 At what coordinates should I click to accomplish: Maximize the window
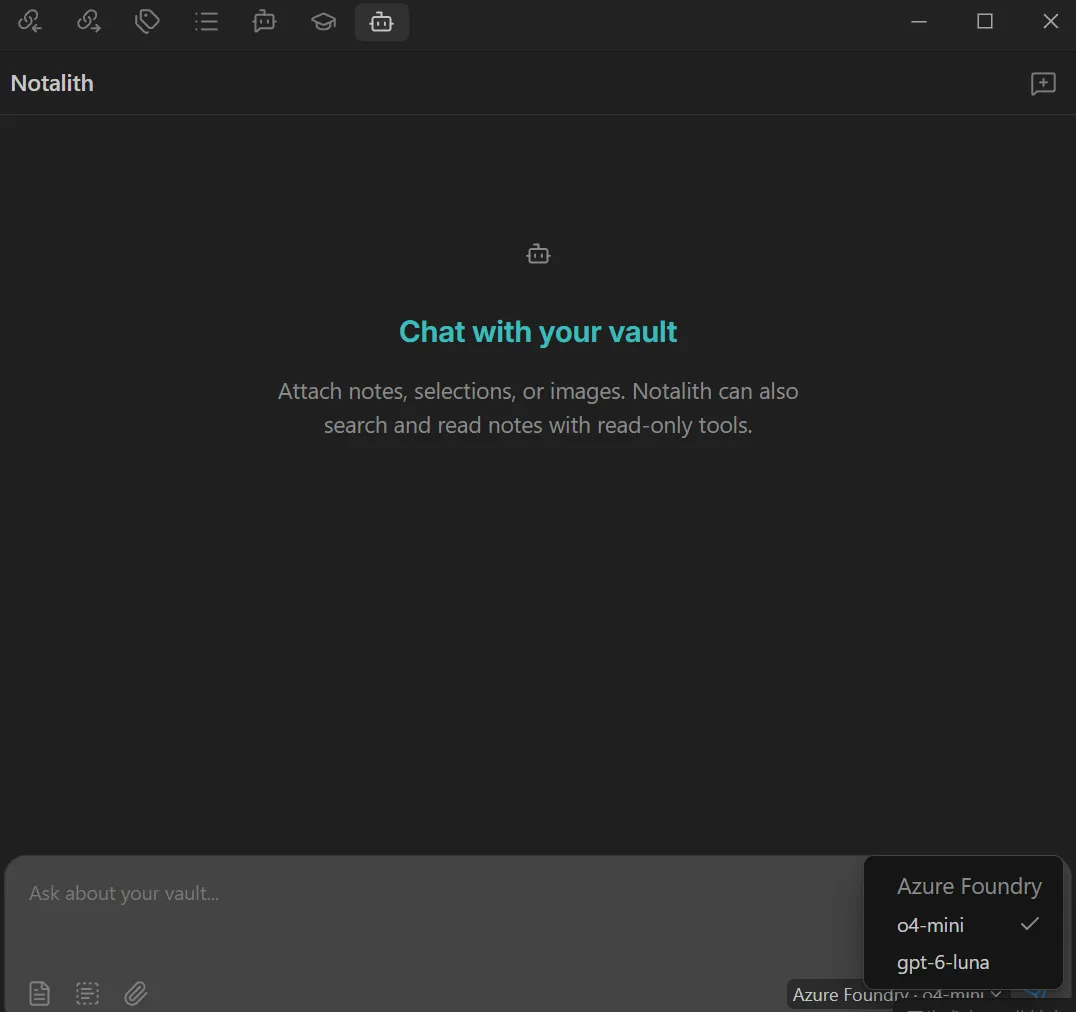pyautogui.click(x=985, y=22)
